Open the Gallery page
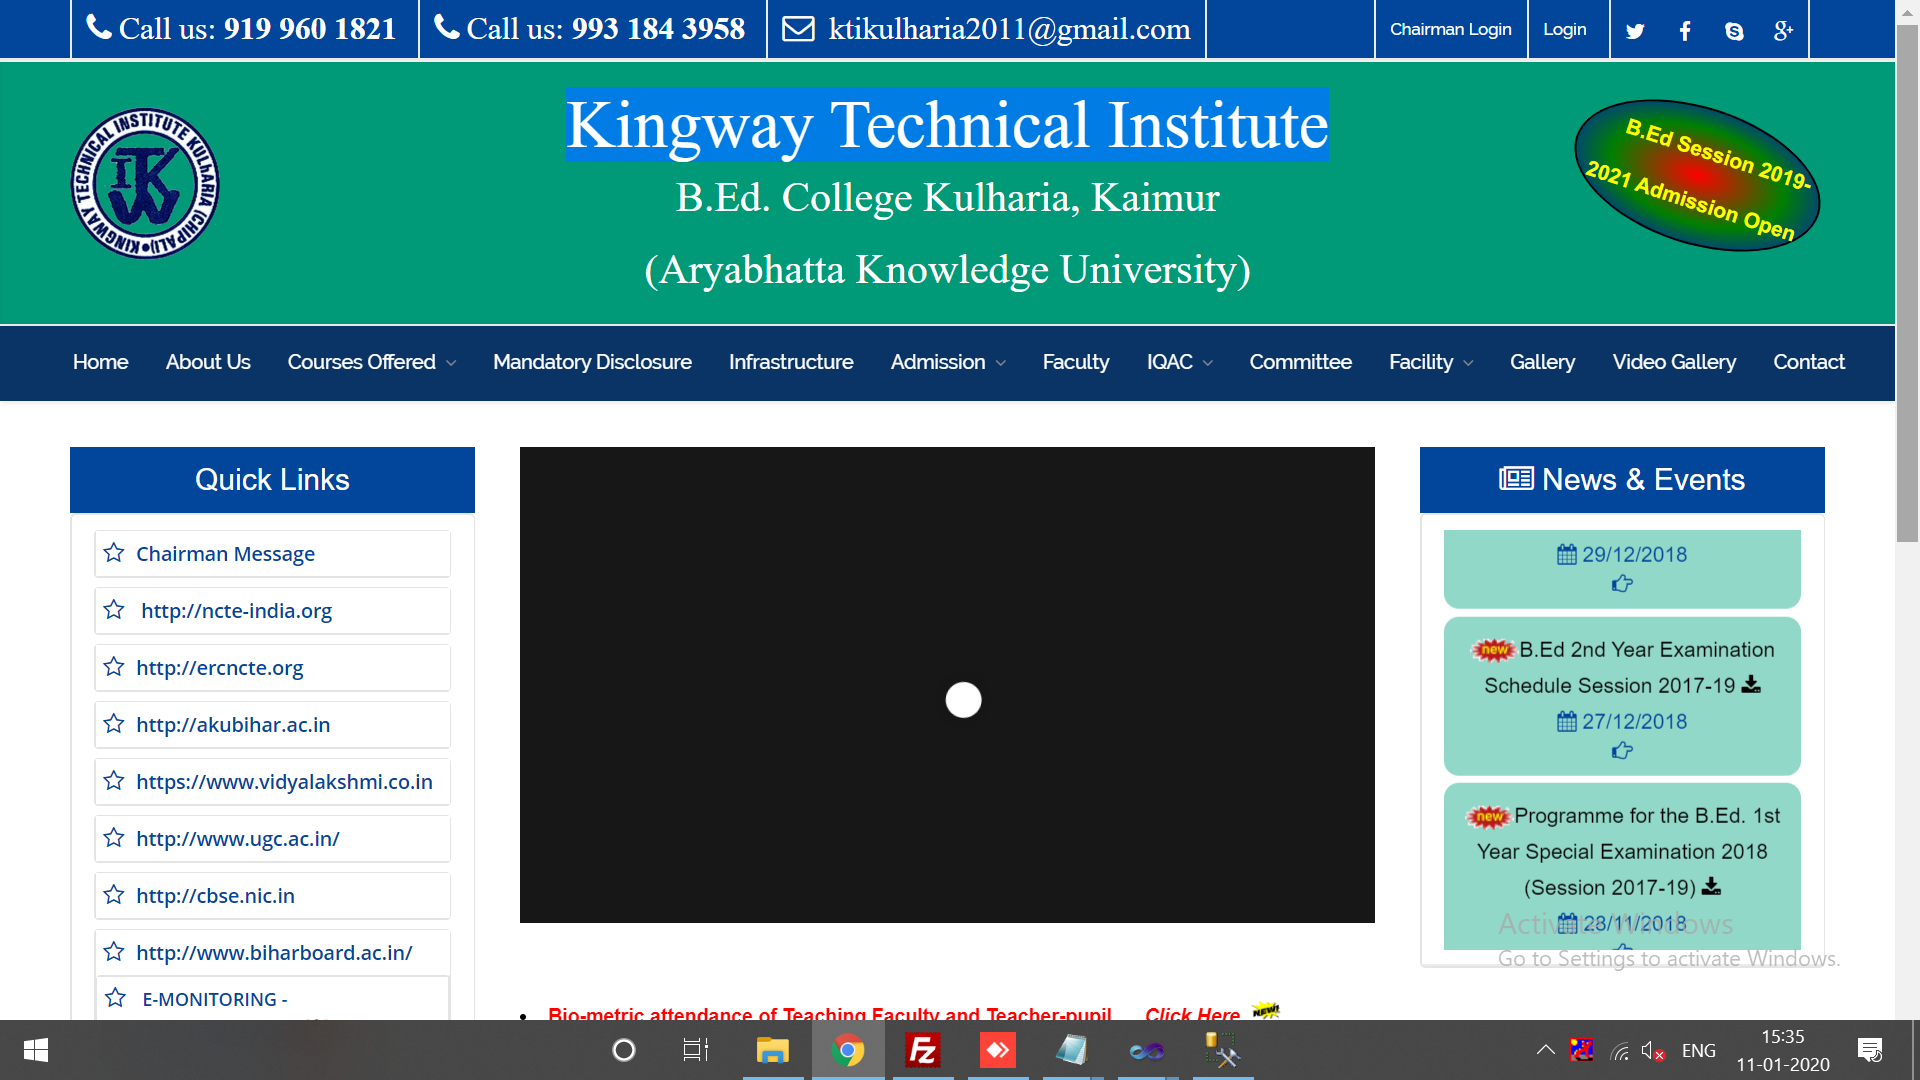The image size is (1920, 1080). (x=1542, y=362)
